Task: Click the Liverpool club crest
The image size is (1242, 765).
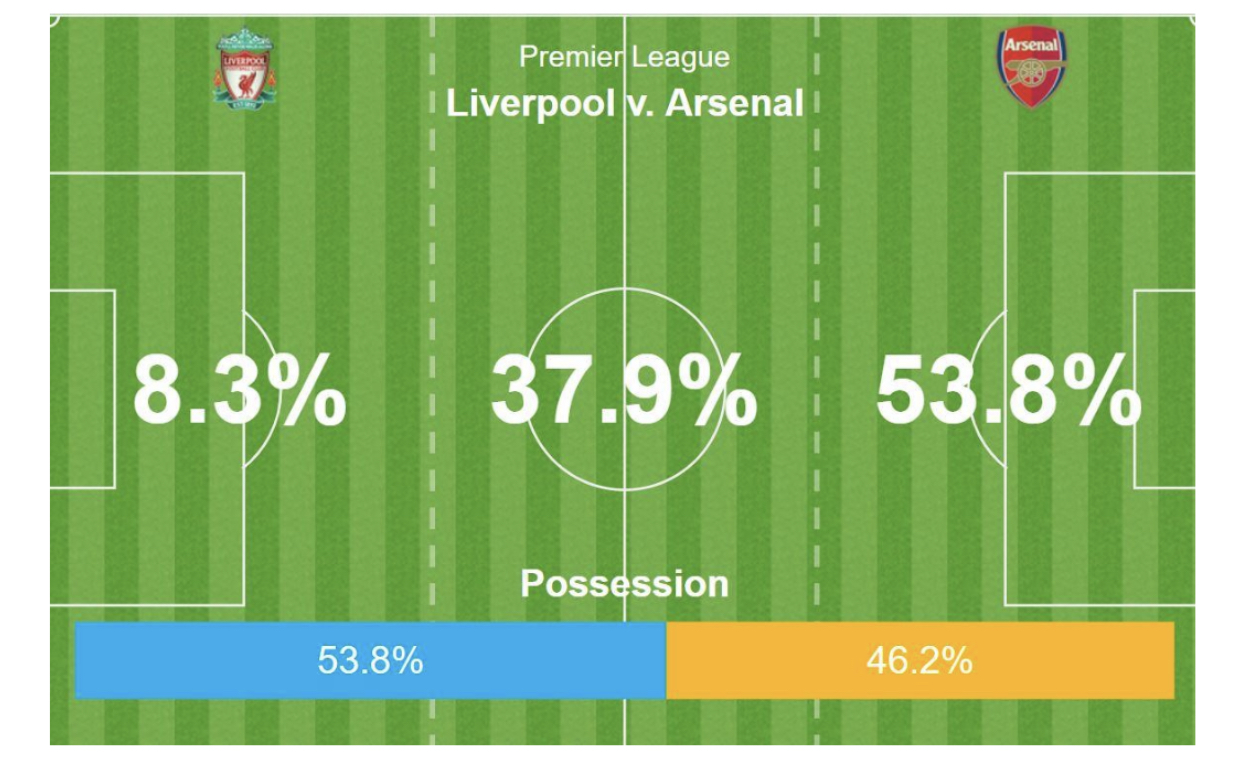Action: (243, 68)
